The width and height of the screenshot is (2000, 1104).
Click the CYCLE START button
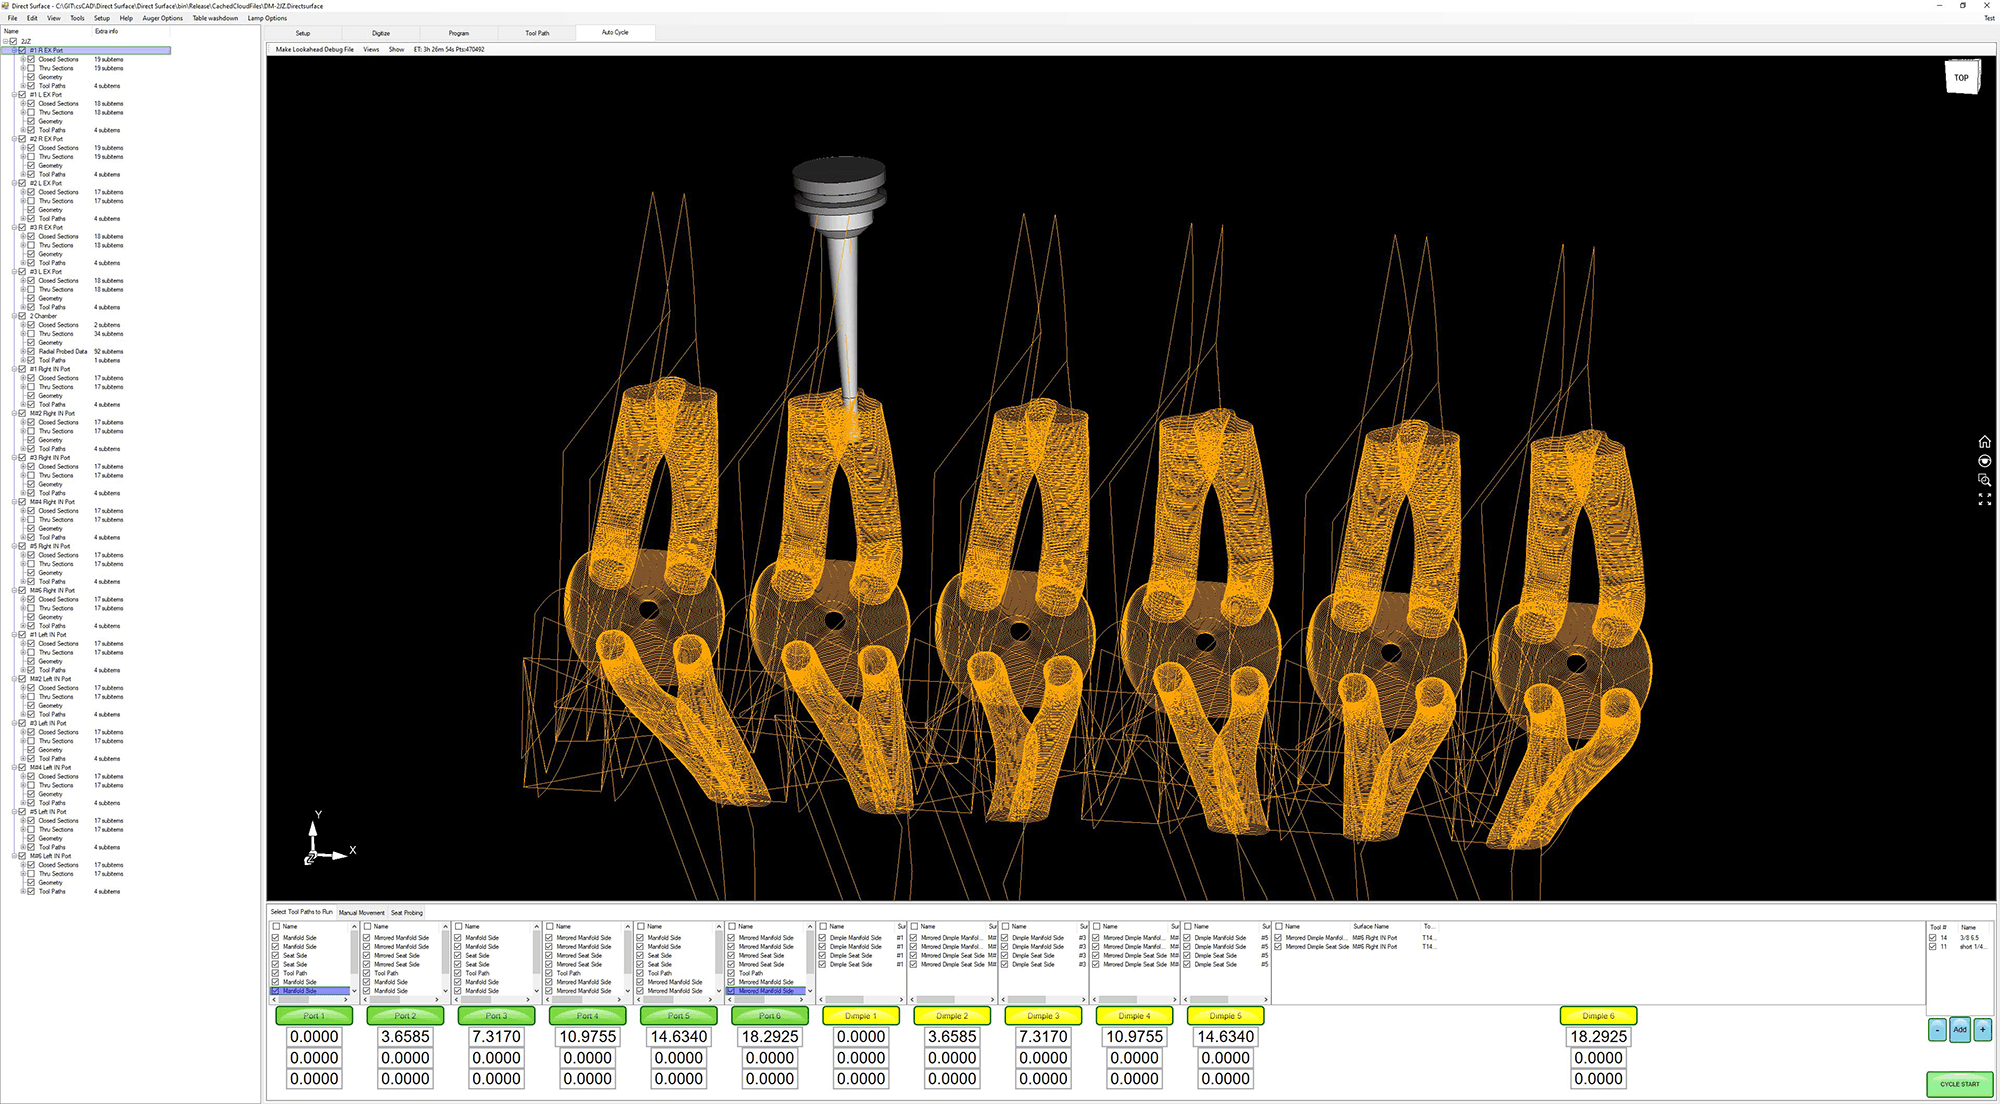1959,1084
